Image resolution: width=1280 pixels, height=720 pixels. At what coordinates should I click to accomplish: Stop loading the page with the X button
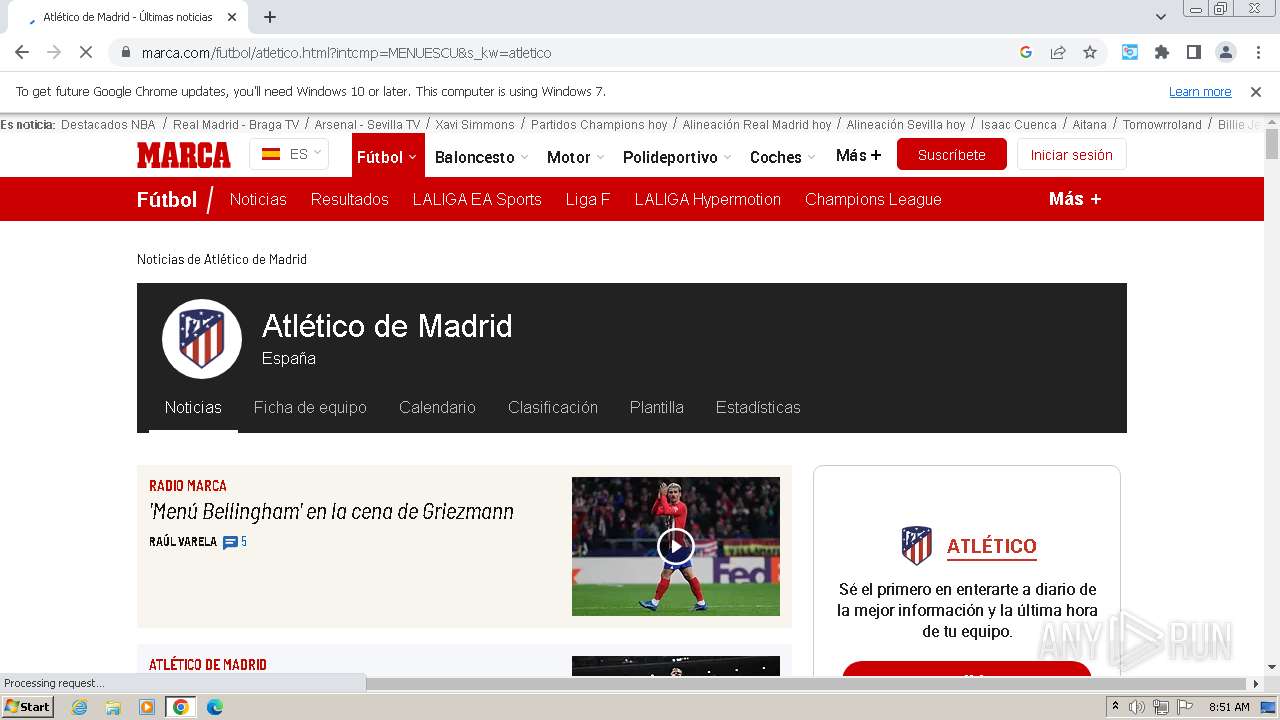tap(86, 52)
